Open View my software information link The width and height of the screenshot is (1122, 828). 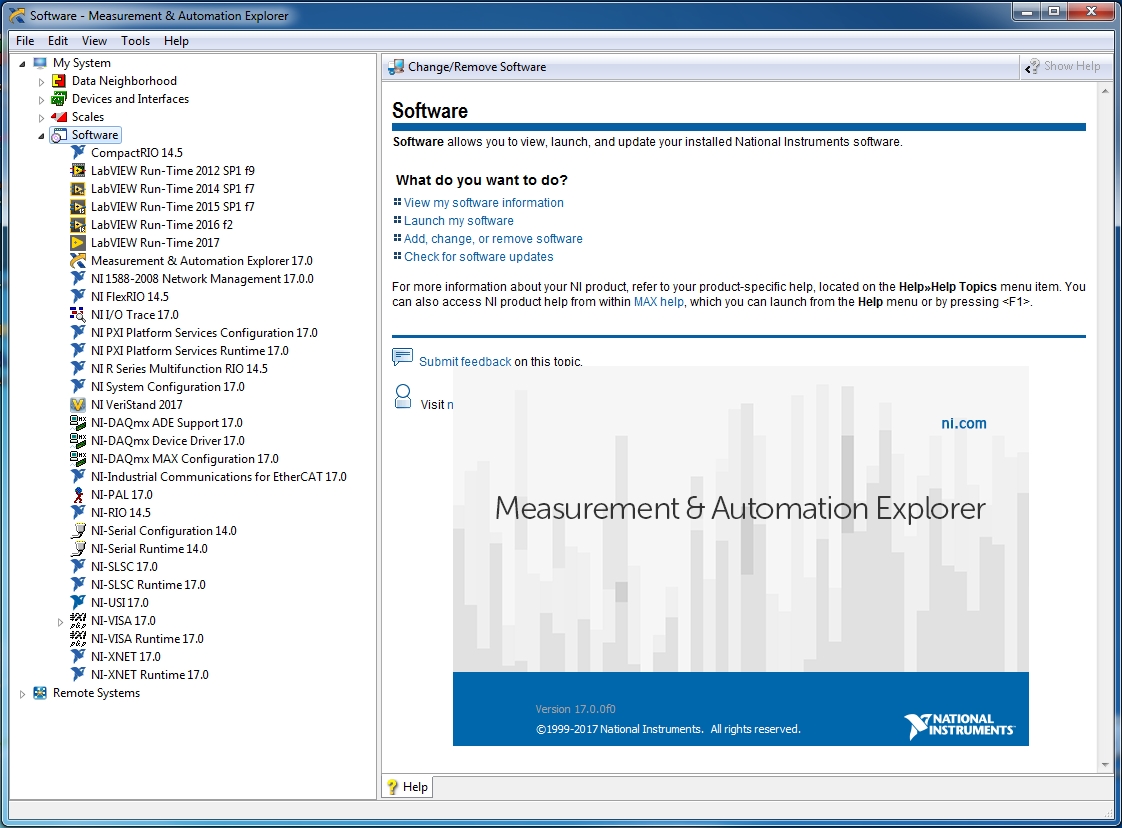coord(484,203)
